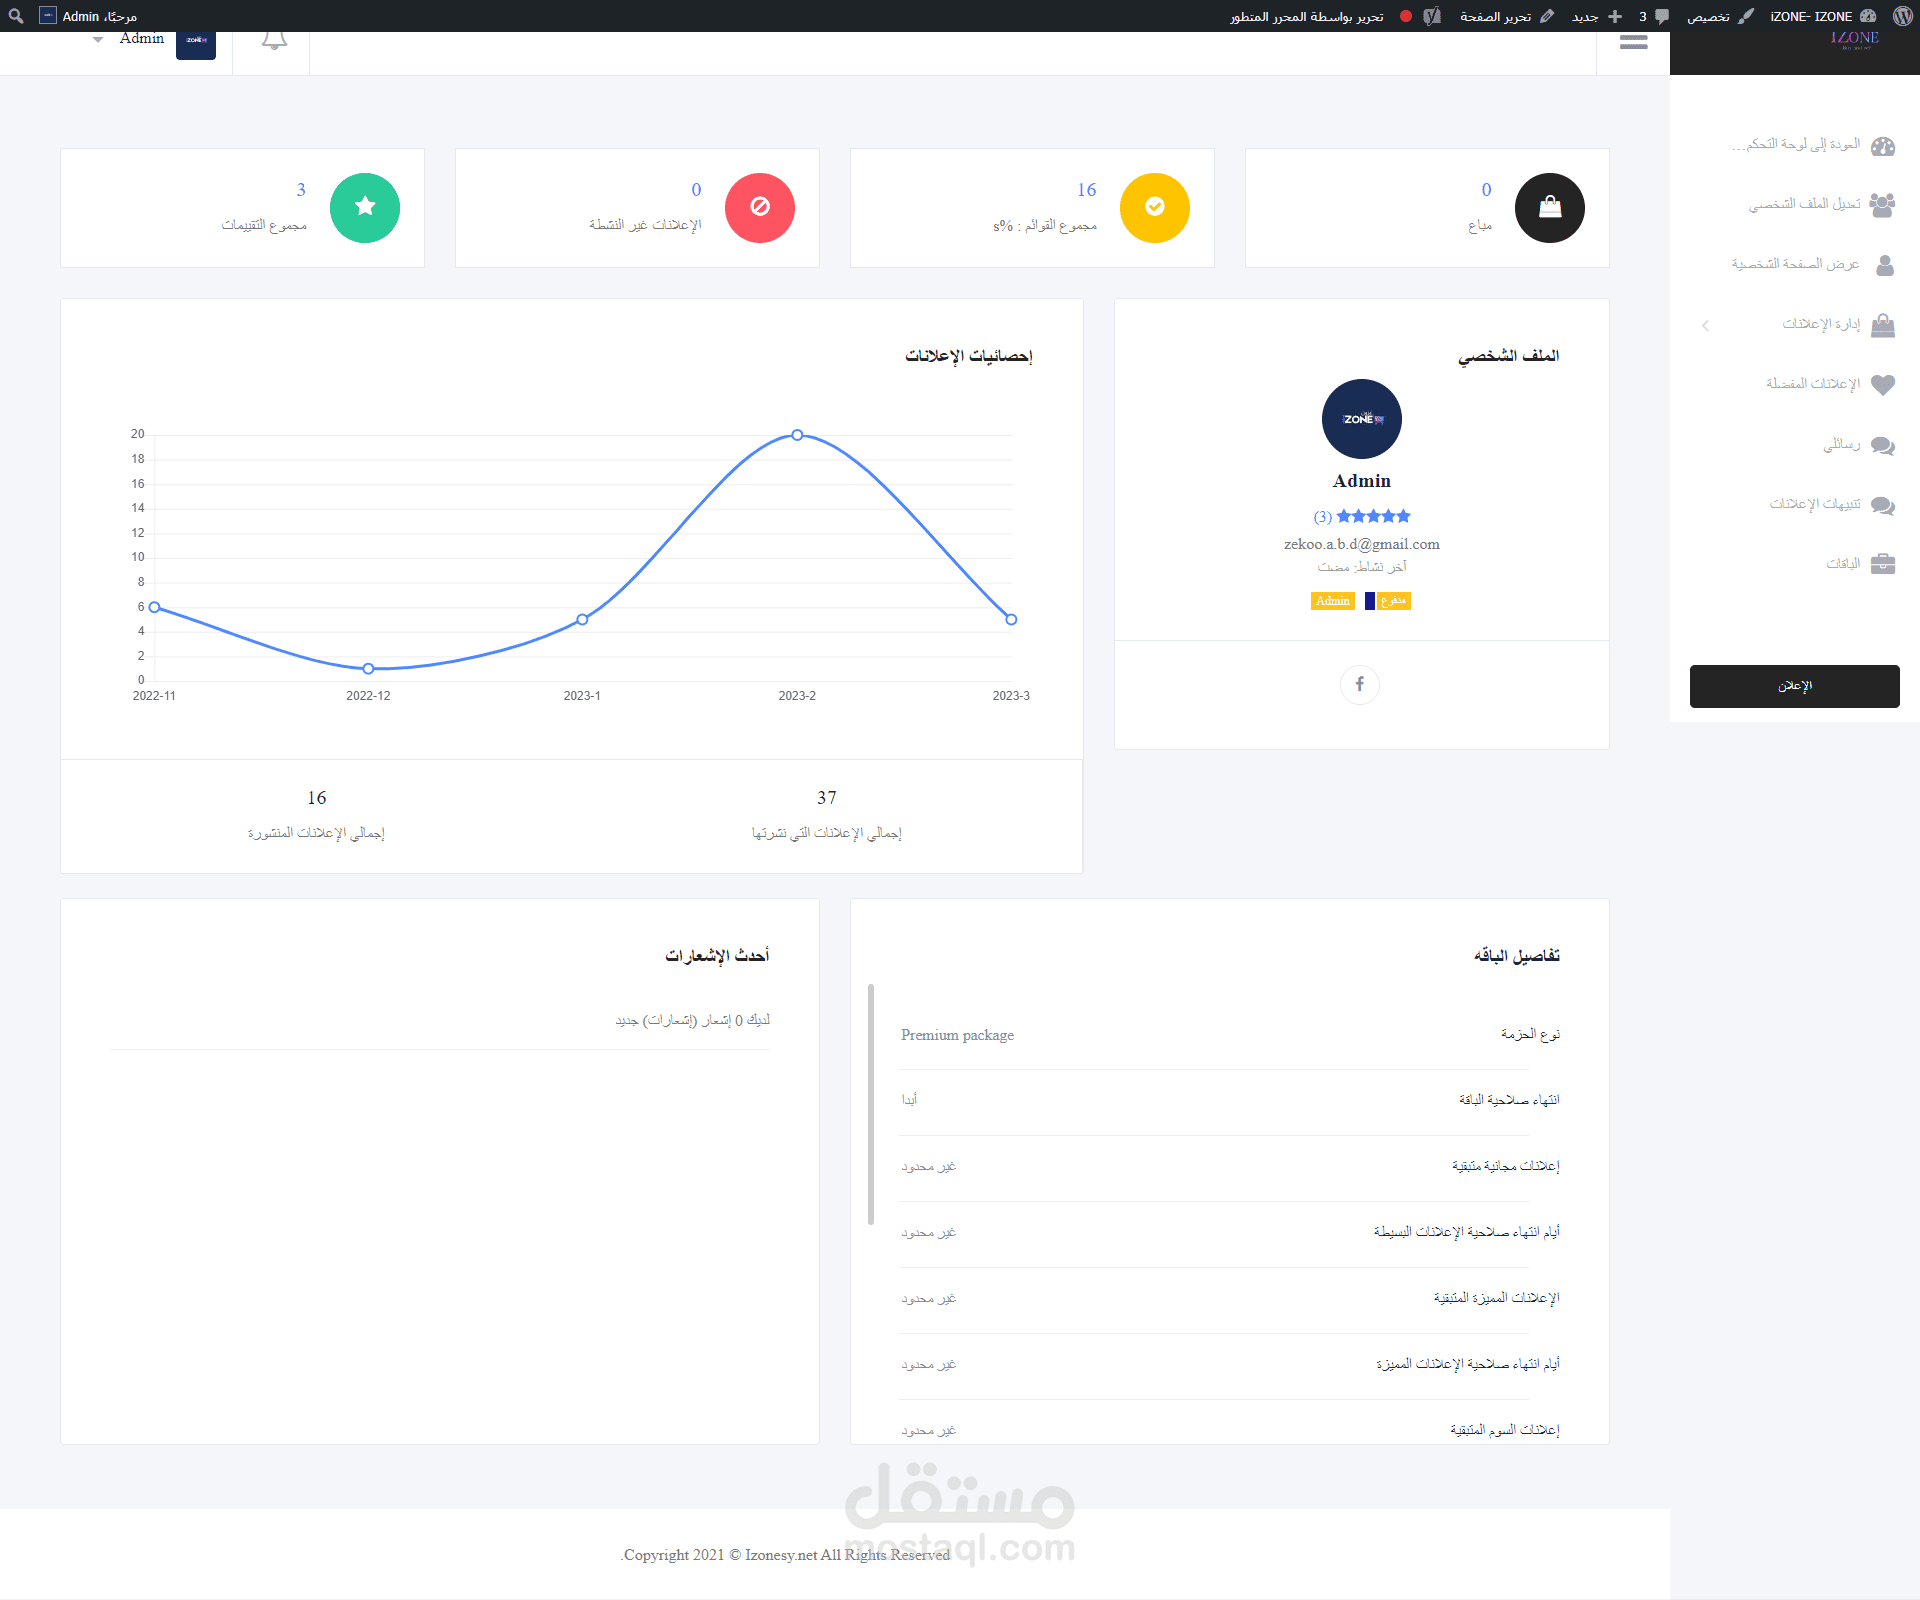Click the Facebook icon in profile card
The width and height of the screenshot is (1920, 1600).
(1360, 684)
